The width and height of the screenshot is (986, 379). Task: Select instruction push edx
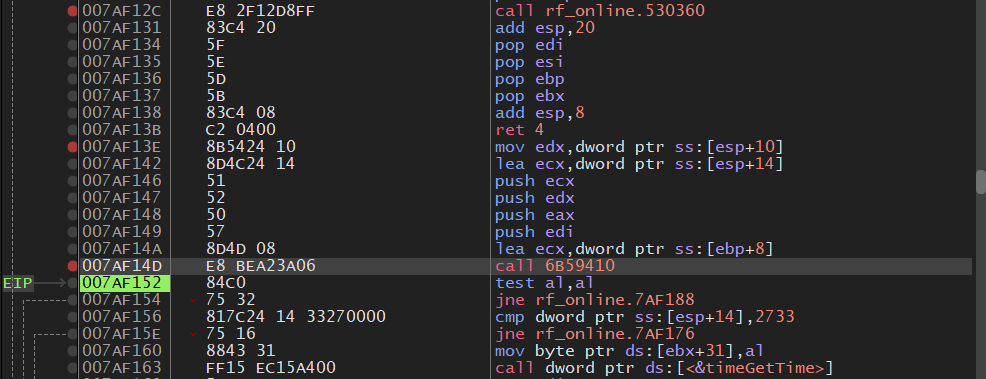pos(535,198)
